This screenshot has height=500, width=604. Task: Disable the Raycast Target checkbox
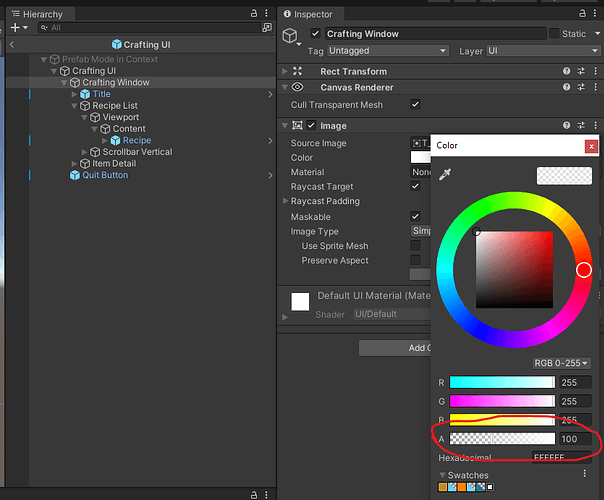tap(415, 186)
